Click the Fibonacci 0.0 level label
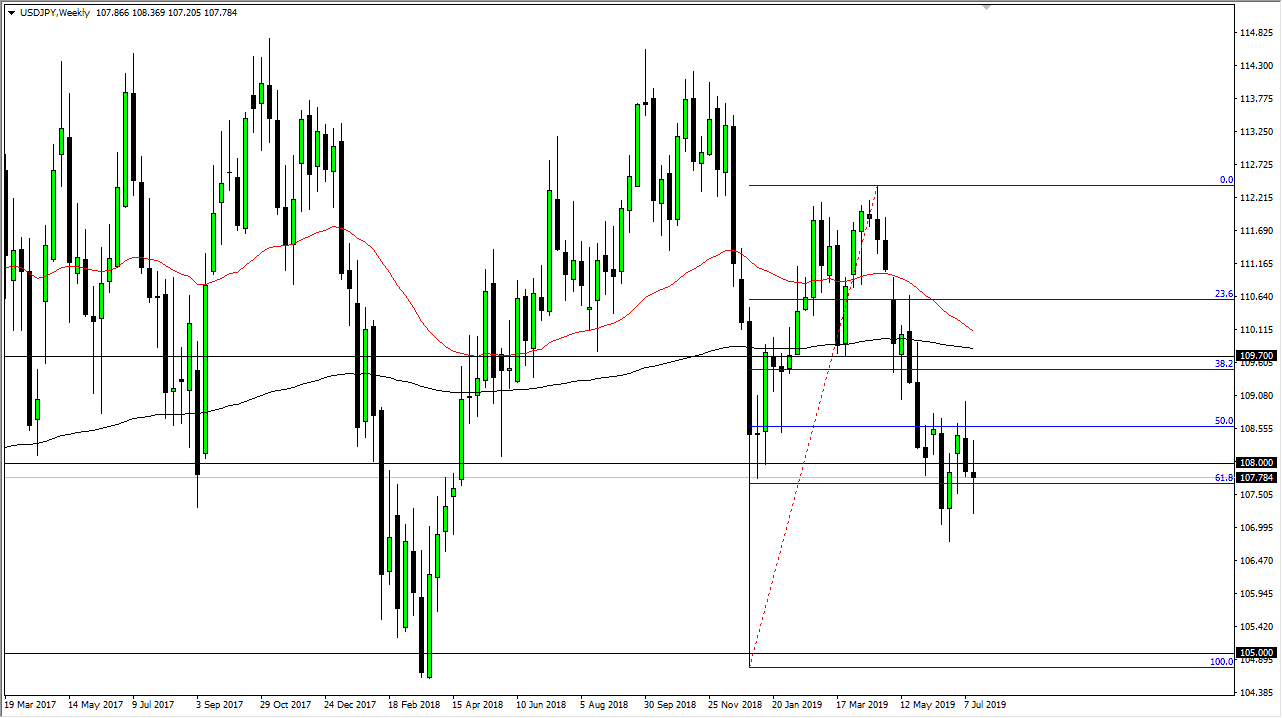This screenshot has height=718, width=1282. coord(1225,180)
